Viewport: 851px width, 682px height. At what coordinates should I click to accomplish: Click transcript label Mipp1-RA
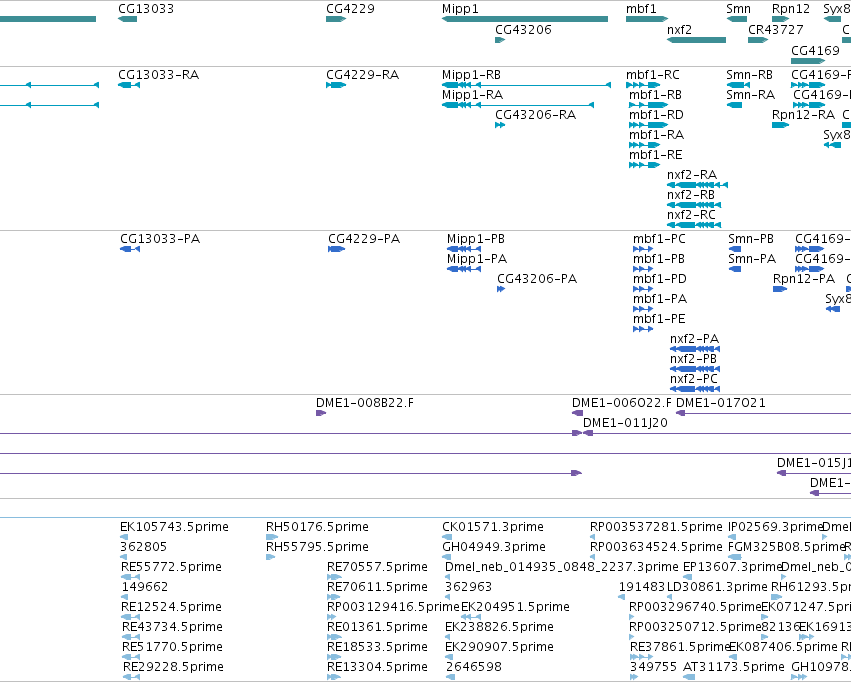point(472,94)
